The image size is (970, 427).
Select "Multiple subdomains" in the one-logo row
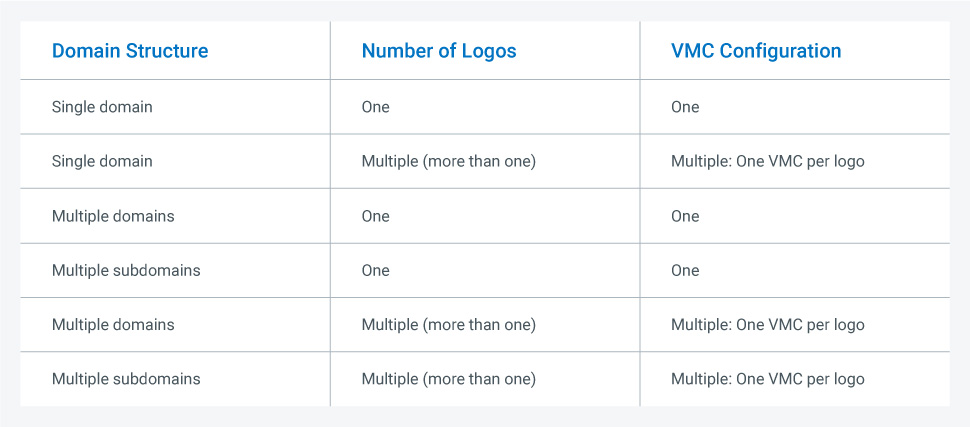coord(126,270)
